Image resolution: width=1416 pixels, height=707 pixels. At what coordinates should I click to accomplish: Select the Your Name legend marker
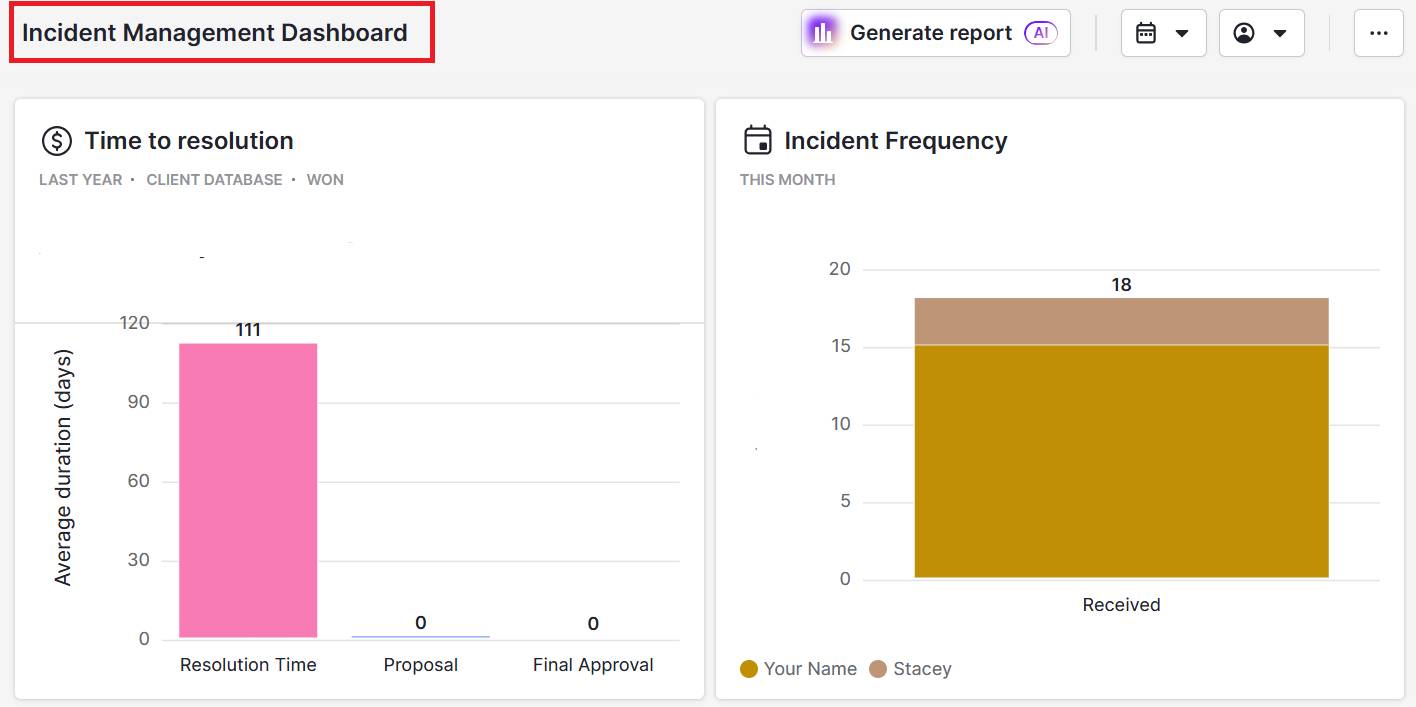click(748, 668)
